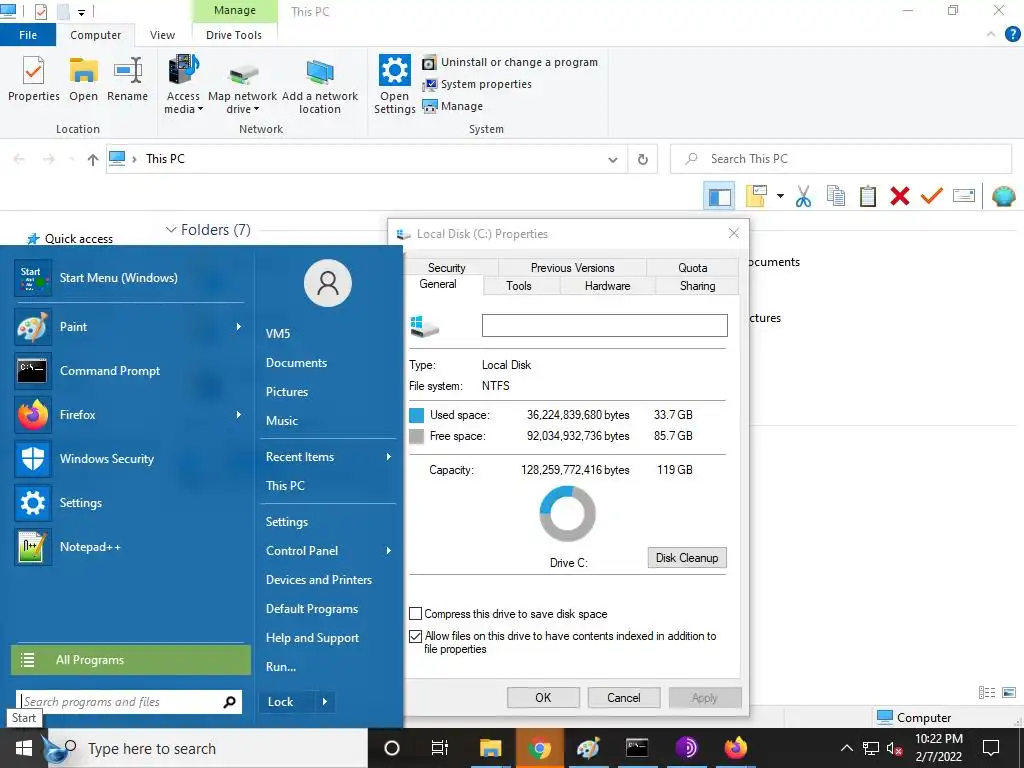The height and width of the screenshot is (768, 1024).
Task: Click the red X Delete toolbar icon
Action: [899, 196]
